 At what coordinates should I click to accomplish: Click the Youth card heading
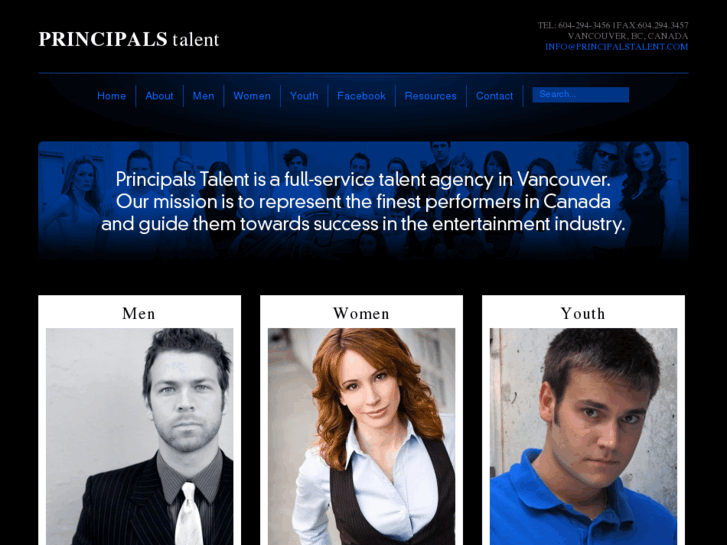pyautogui.click(x=583, y=314)
